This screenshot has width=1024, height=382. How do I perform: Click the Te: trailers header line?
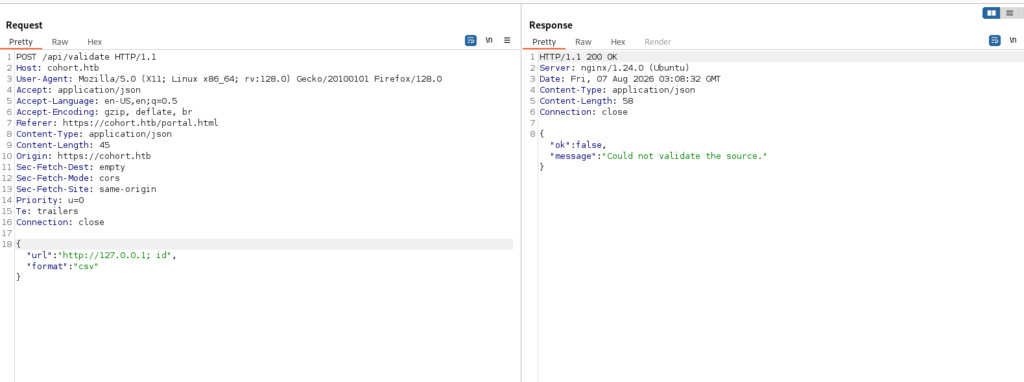pyautogui.click(x=47, y=211)
